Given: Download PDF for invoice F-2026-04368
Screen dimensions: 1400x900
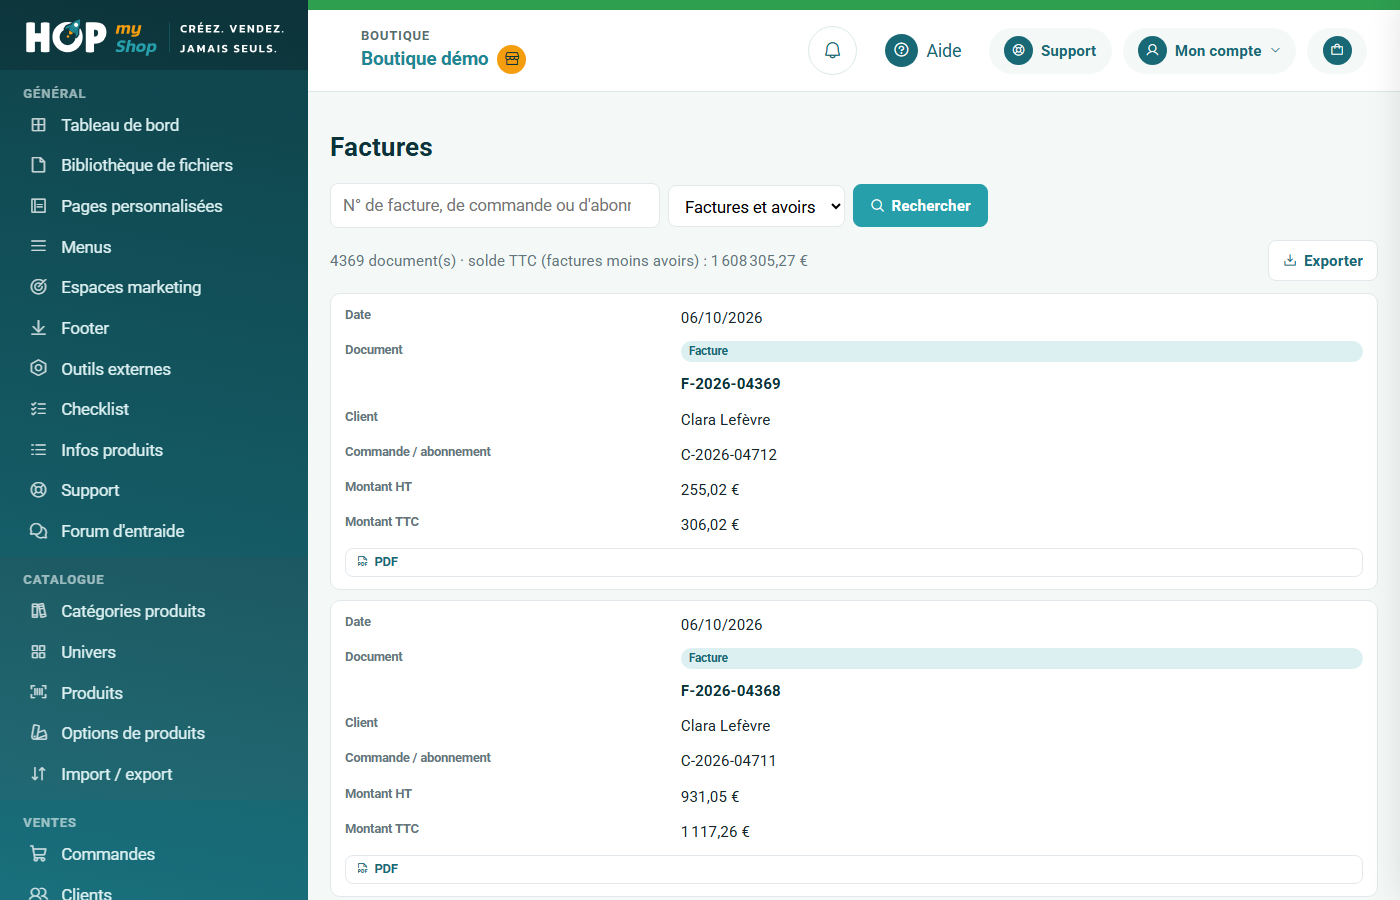Looking at the screenshot, I should tap(854, 869).
